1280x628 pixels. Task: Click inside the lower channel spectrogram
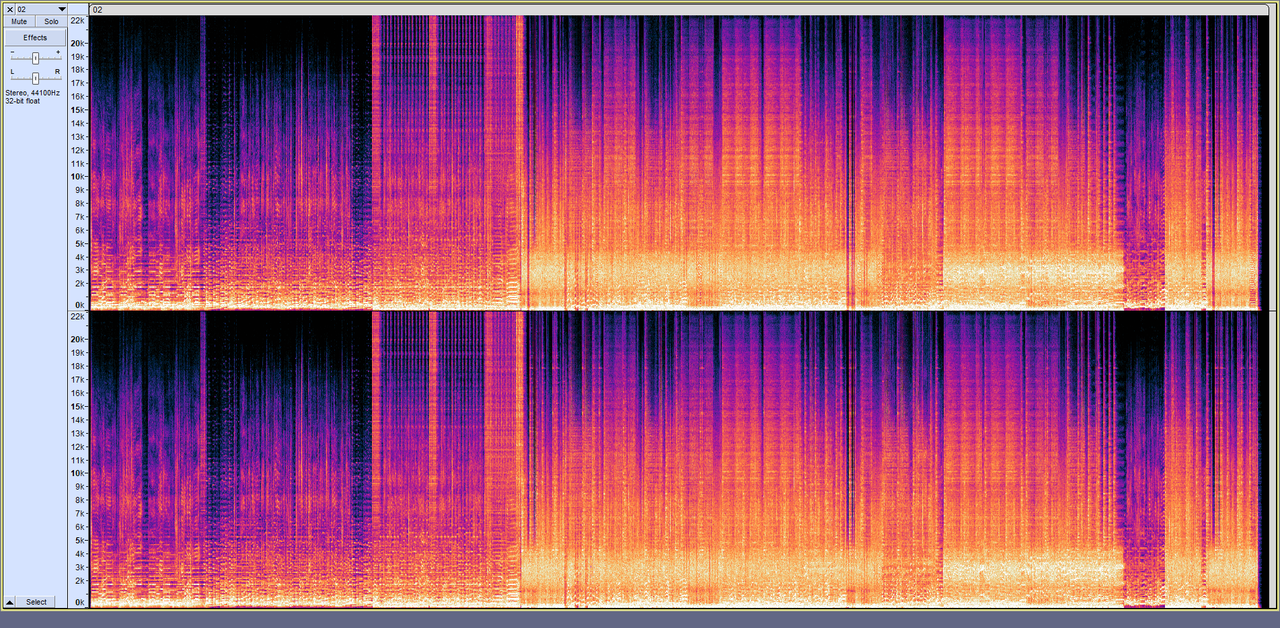[x=677, y=459]
